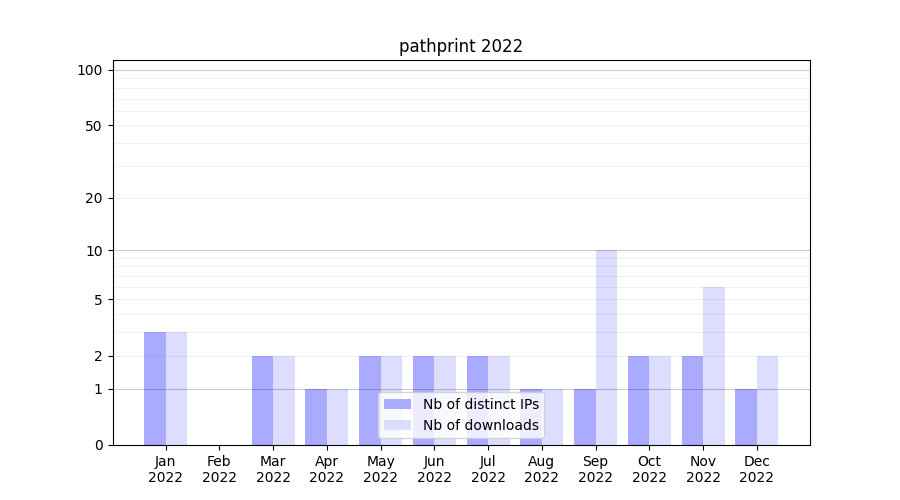Viewport: 900px width, 500px height.
Task: Select the Dec 2022 downloads bar
Action: 767,400
